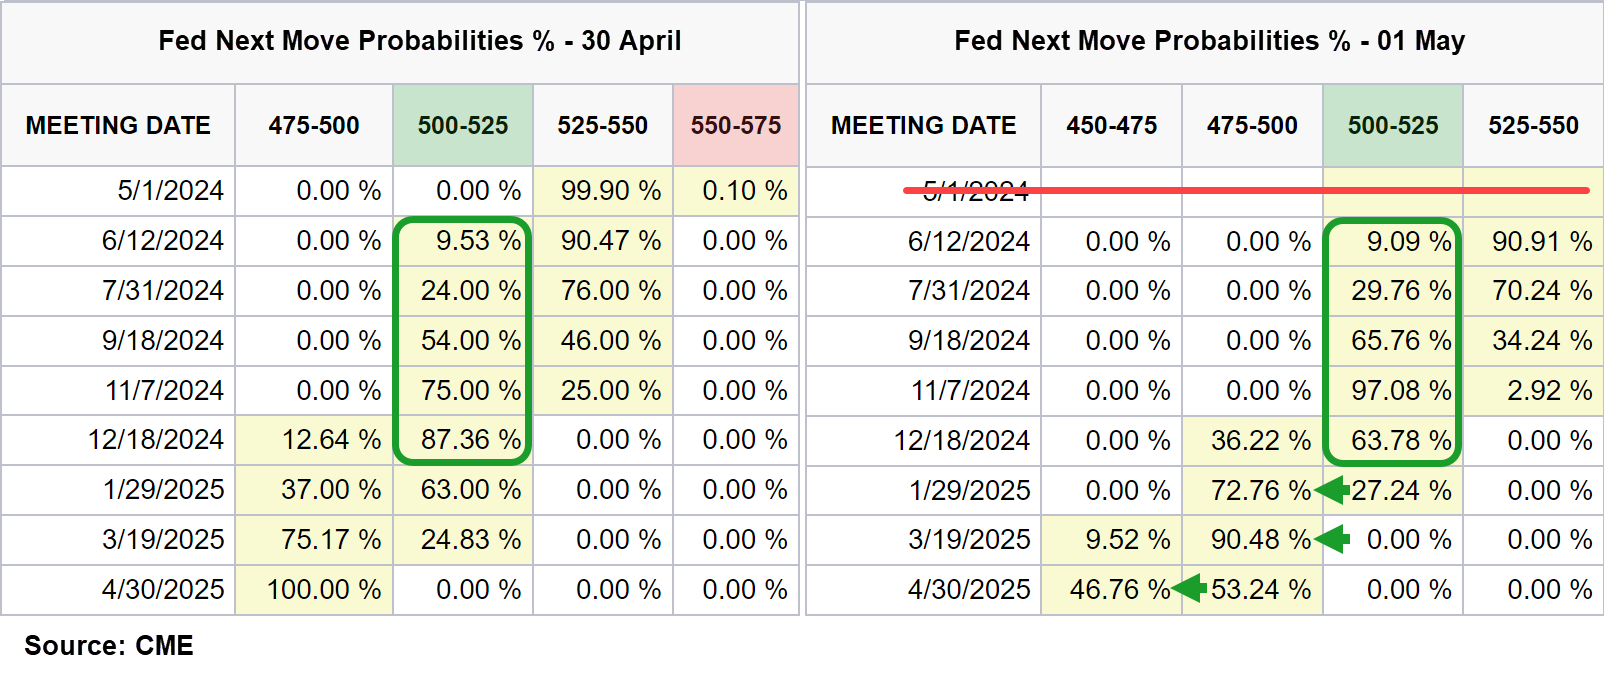The height and width of the screenshot is (674, 1604).
Task: Click the 450-475 column header
Action: point(1111,125)
